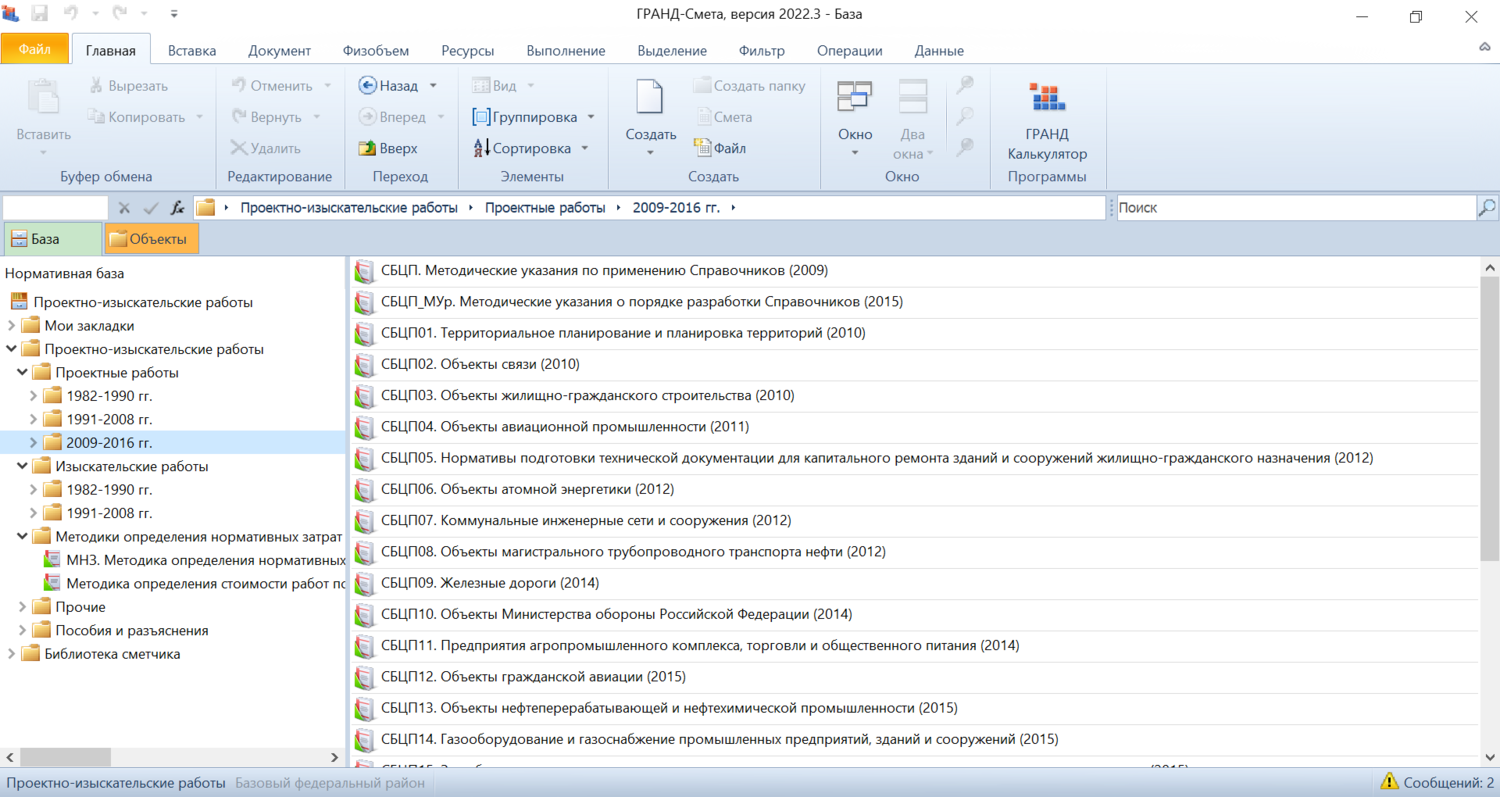Collapse the Изыскательские работы tree node
This screenshot has width=1500, height=797.
[23, 466]
